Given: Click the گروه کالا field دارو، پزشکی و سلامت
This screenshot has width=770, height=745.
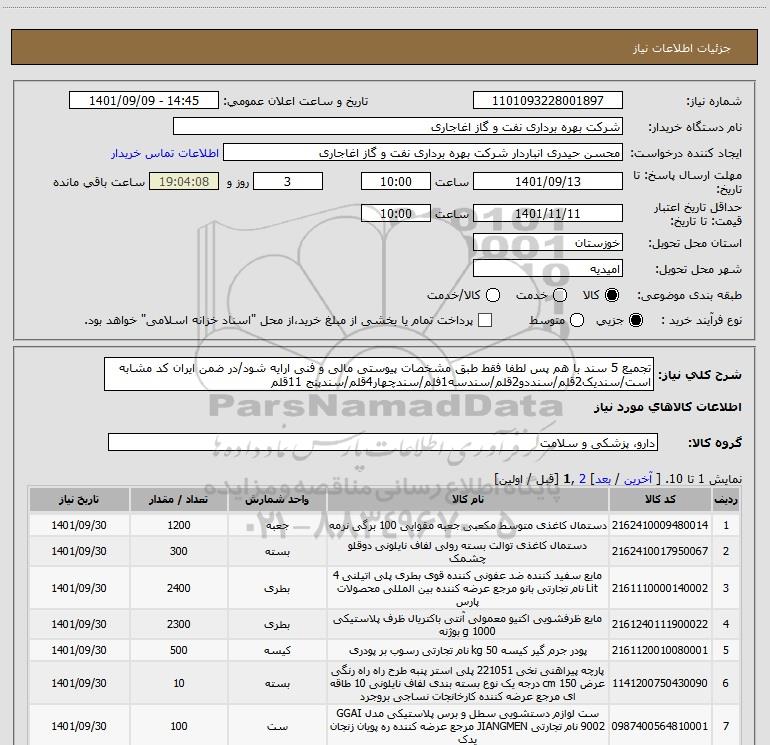Looking at the screenshot, I should tap(383, 442).
